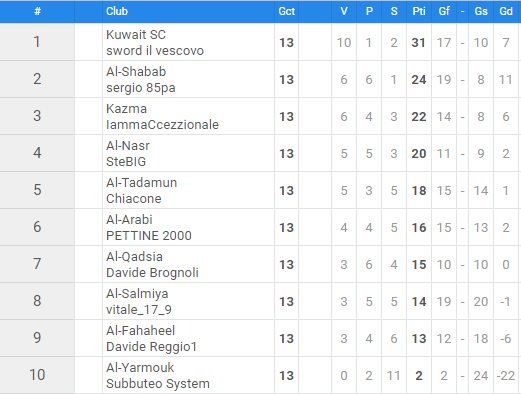Select Al-Salmiya in the table
521x394 pixels.
[x=137, y=294]
